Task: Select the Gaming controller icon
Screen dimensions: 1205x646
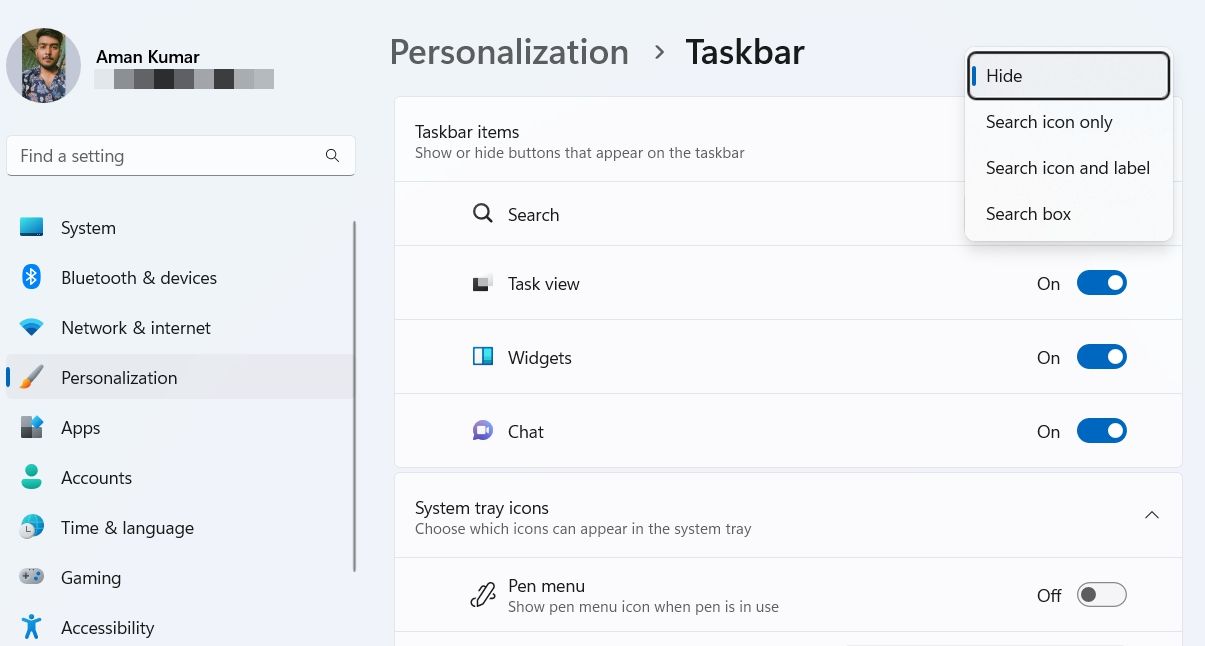Action: pyautogui.click(x=31, y=577)
